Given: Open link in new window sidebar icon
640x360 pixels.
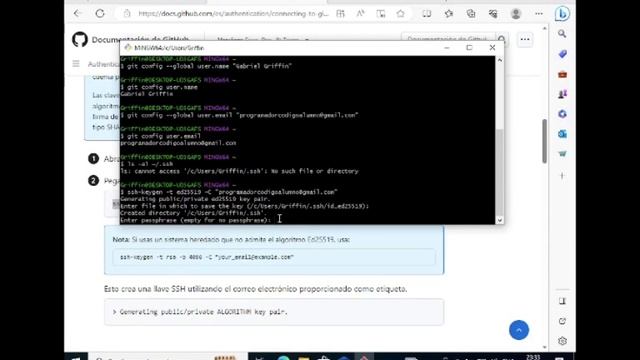Looking at the screenshot, I should pyautogui.click(x=562, y=321).
